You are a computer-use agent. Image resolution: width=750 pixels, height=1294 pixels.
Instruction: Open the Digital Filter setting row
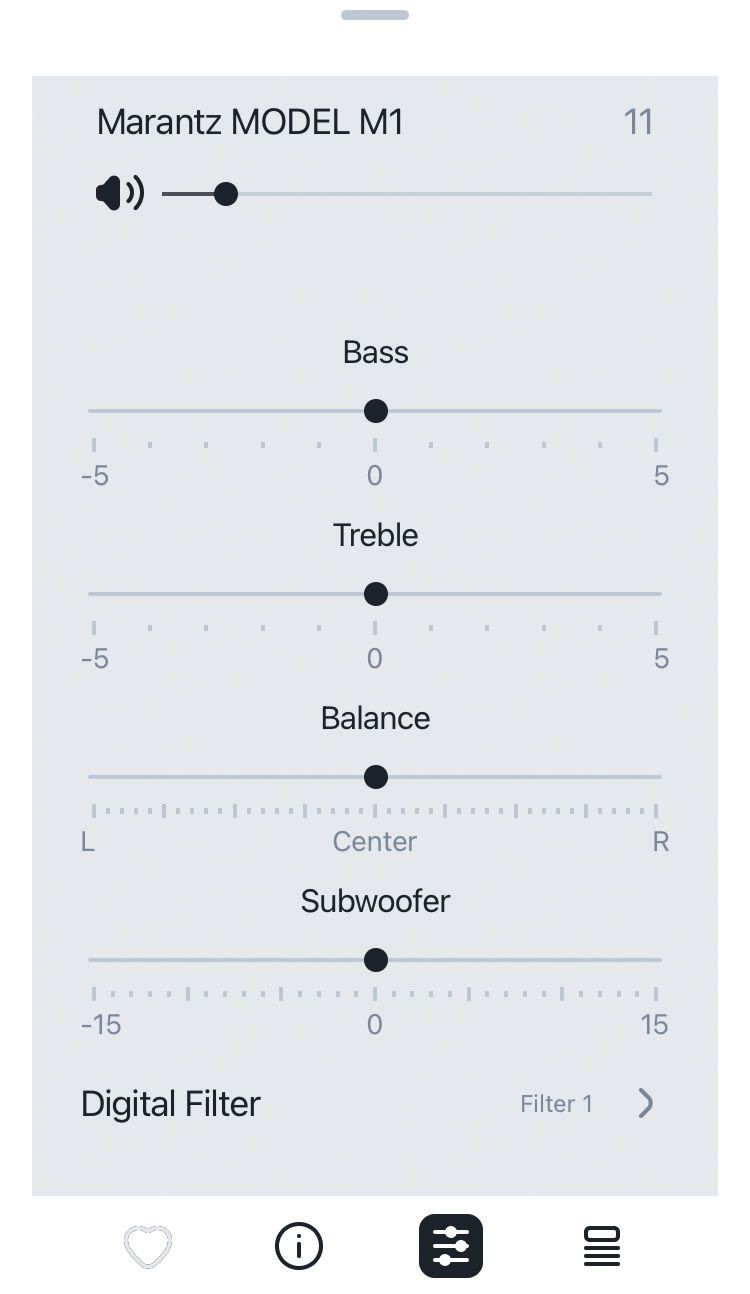tap(171, 1104)
